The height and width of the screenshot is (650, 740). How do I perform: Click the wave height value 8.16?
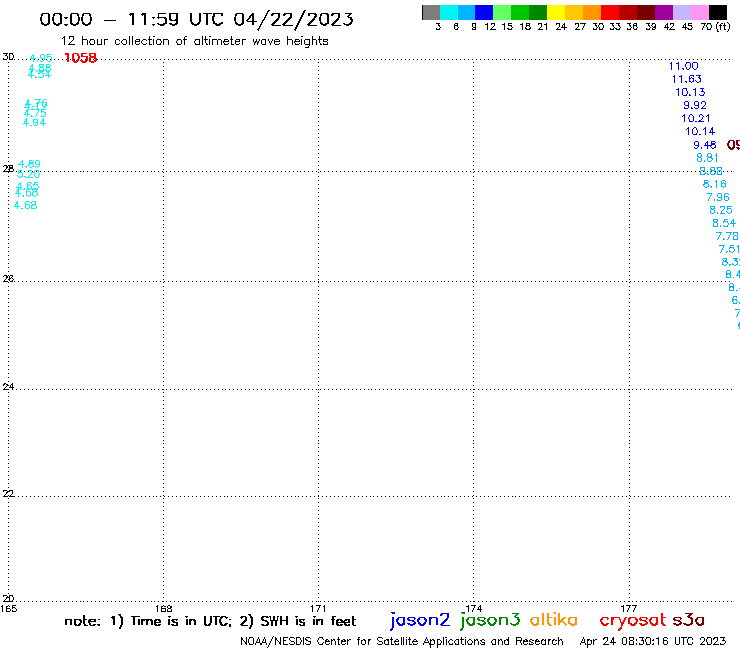pyautogui.click(x=715, y=184)
